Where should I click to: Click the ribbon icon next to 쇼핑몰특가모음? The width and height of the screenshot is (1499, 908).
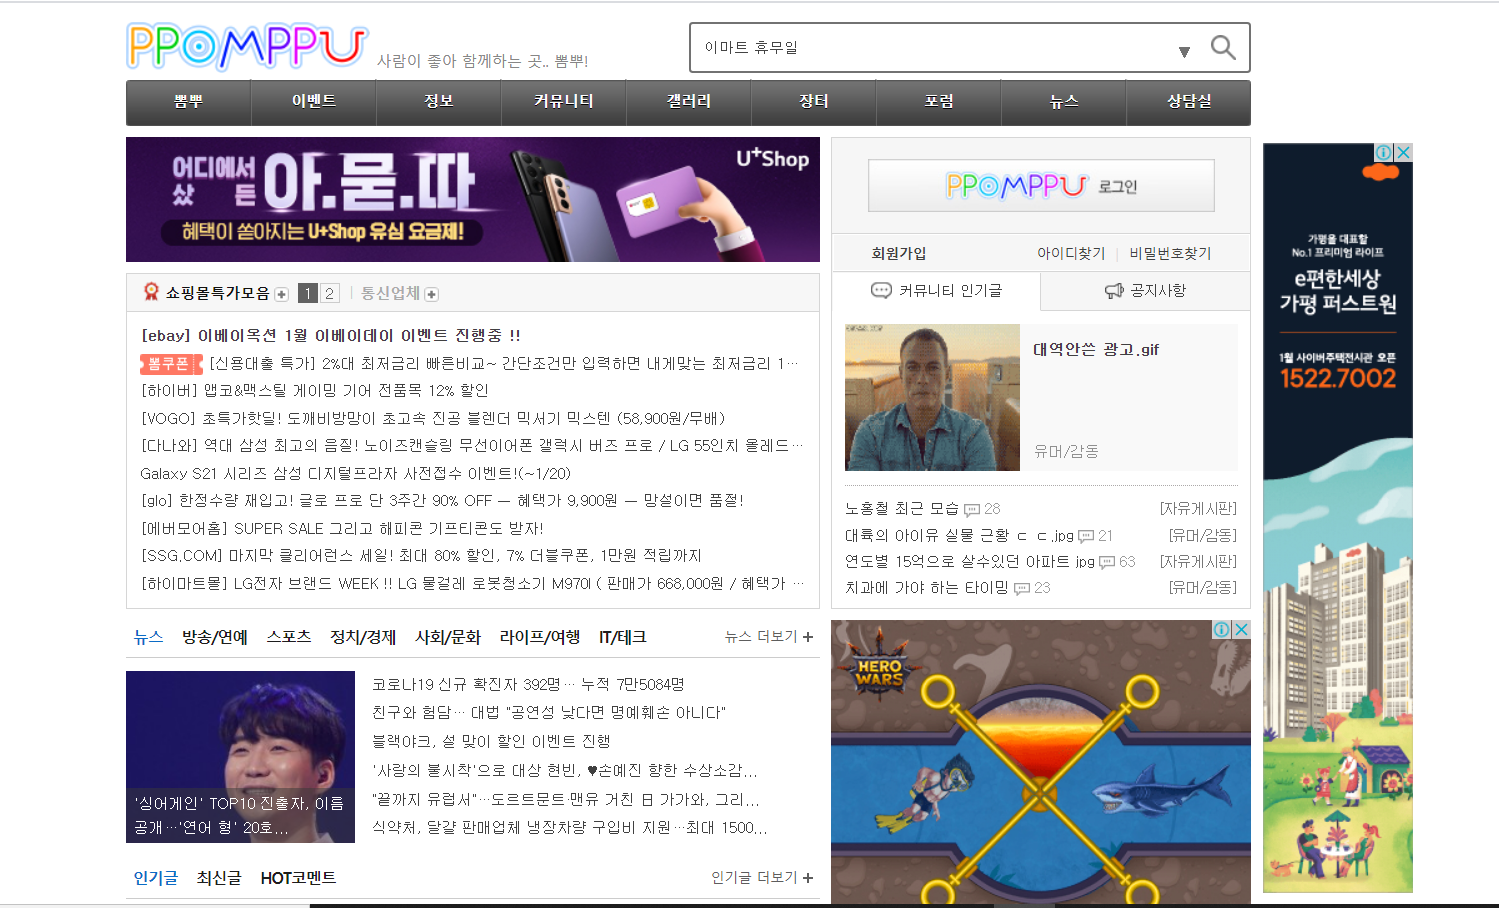pos(151,291)
